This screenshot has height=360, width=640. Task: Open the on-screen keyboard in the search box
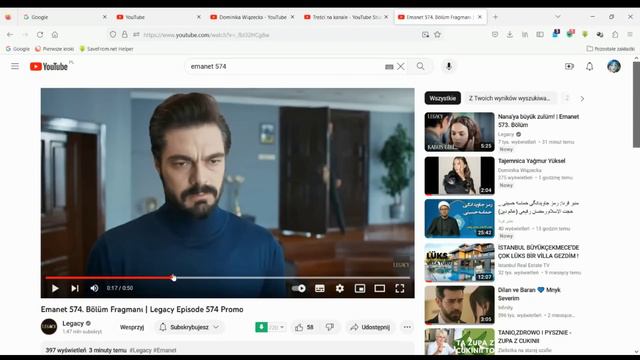(389, 67)
